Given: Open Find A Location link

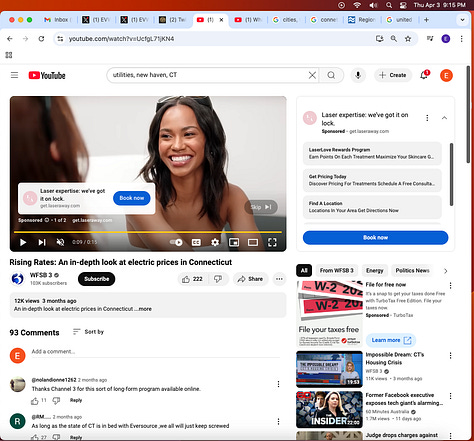Looking at the screenshot, I should click(372, 207).
